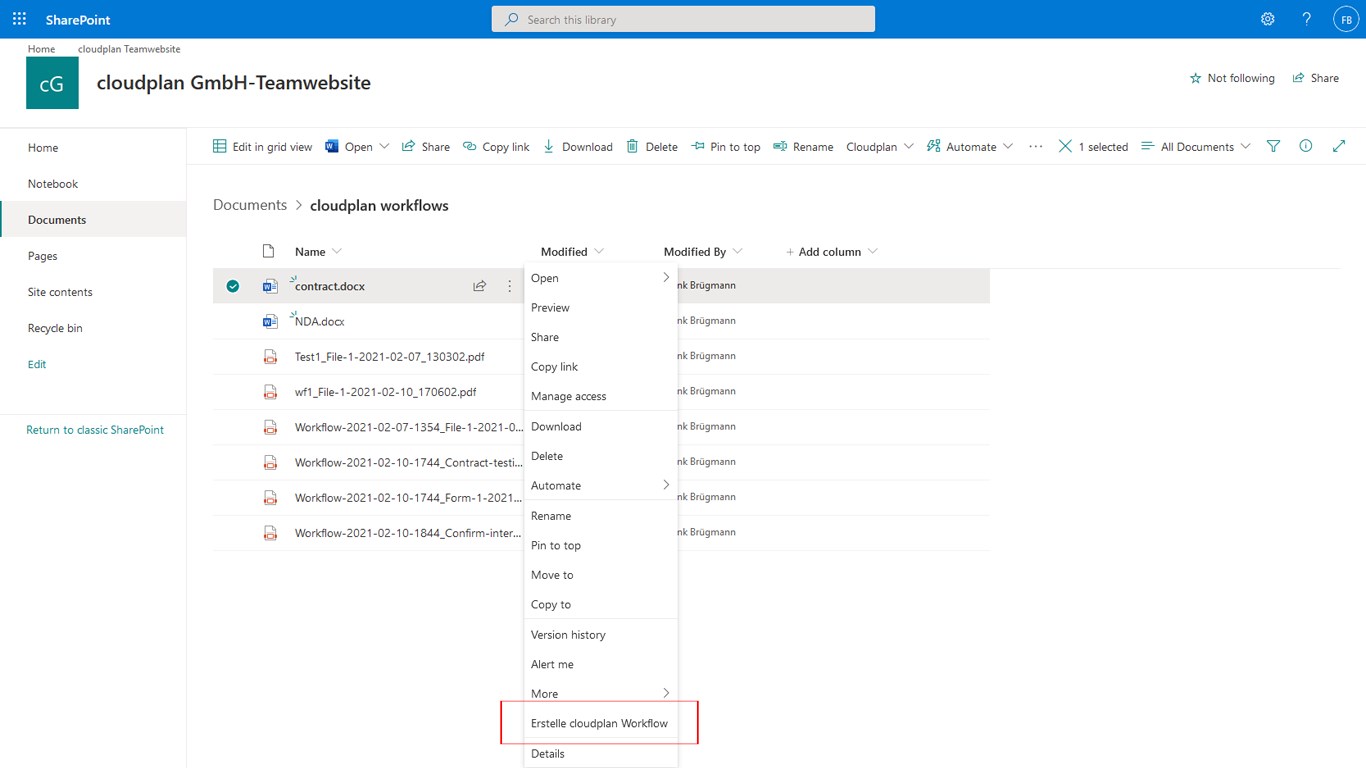Image resolution: width=1366 pixels, height=768 pixels.
Task: Click the Word file icon next to NDA.docx
Action: [270, 321]
